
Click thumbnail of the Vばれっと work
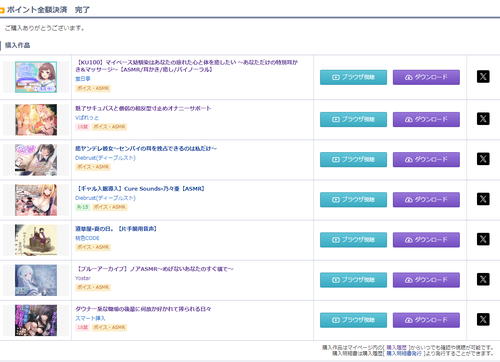(x=36, y=120)
